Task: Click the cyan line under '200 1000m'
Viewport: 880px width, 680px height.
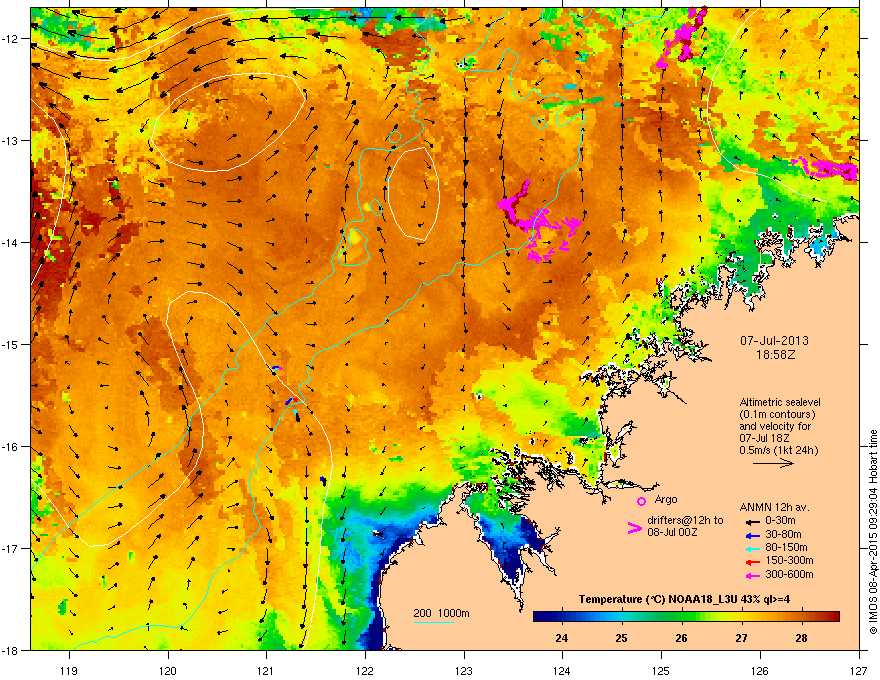Action: pyautogui.click(x=433, y=622)
